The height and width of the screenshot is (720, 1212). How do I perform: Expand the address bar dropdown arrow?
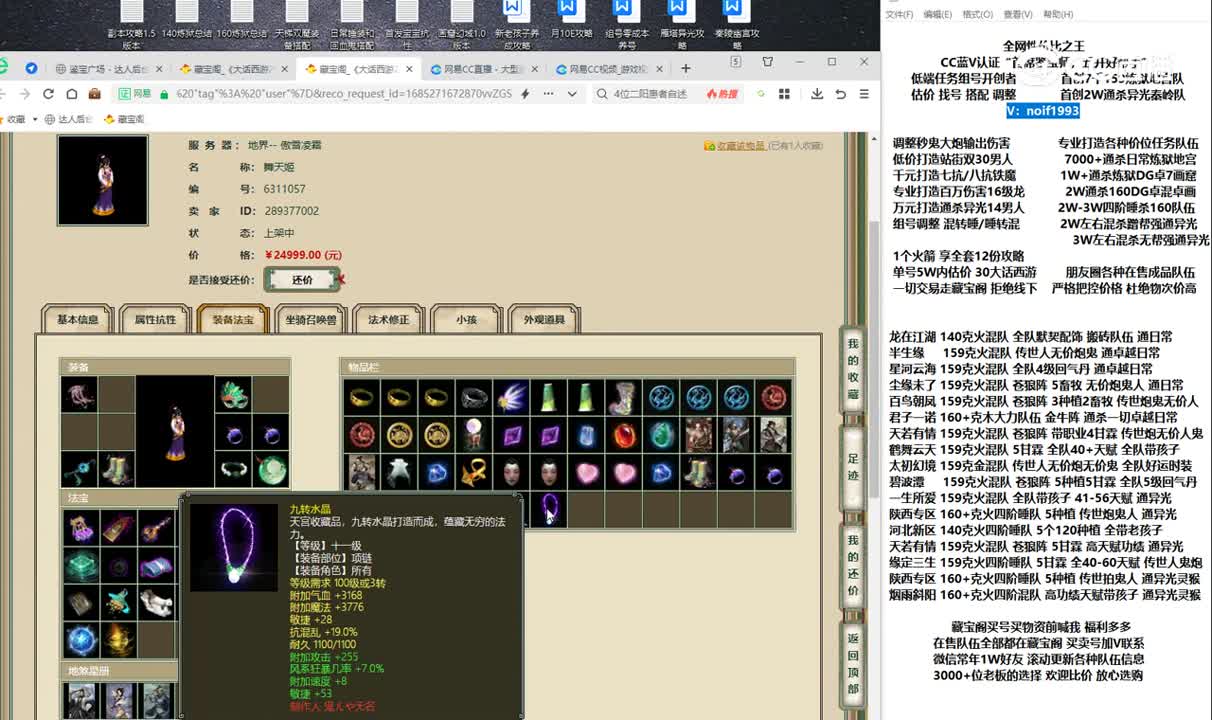coord(572,94)
